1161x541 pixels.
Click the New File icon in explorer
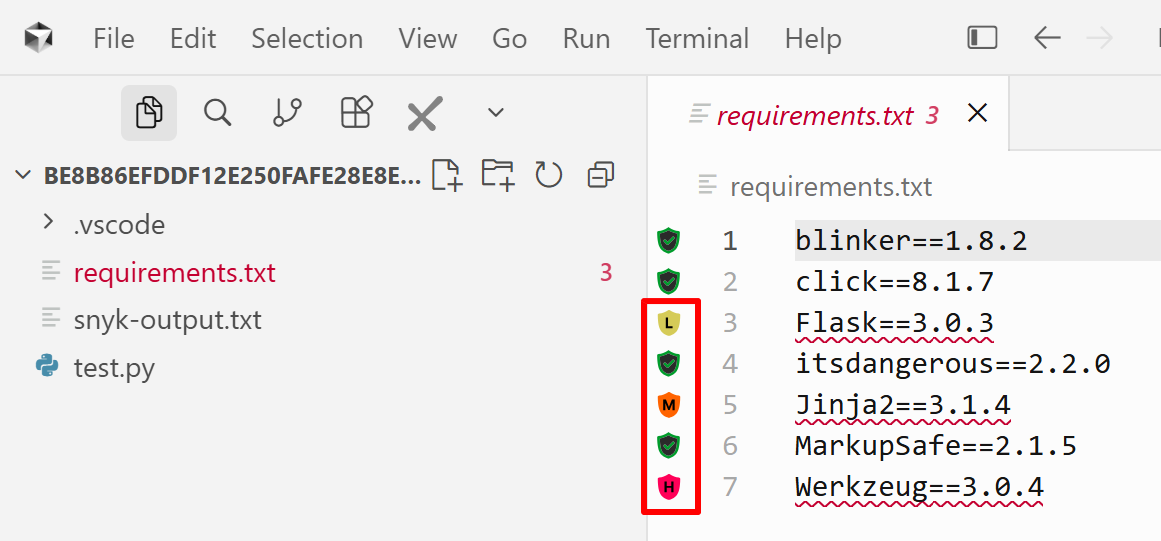[x=447, y=175]
